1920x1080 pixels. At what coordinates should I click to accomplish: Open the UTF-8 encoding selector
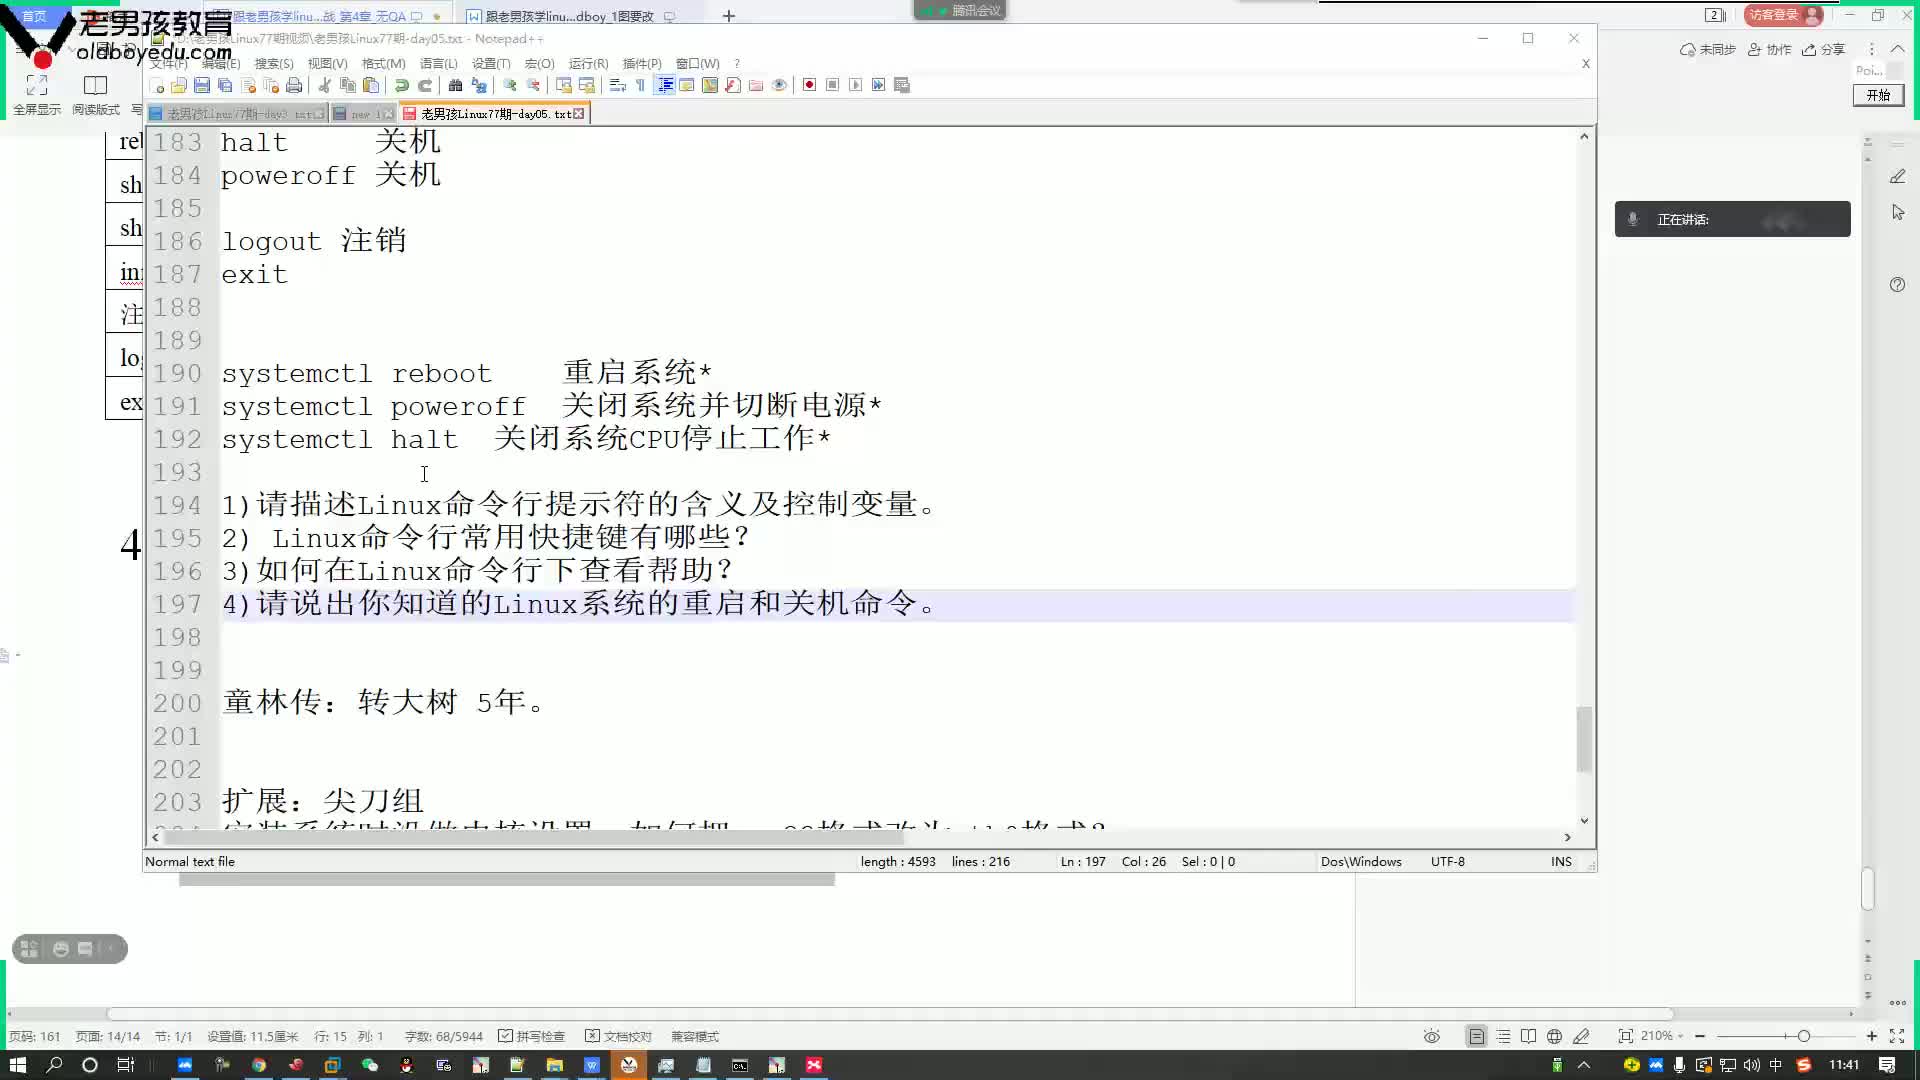(1447, 861)
